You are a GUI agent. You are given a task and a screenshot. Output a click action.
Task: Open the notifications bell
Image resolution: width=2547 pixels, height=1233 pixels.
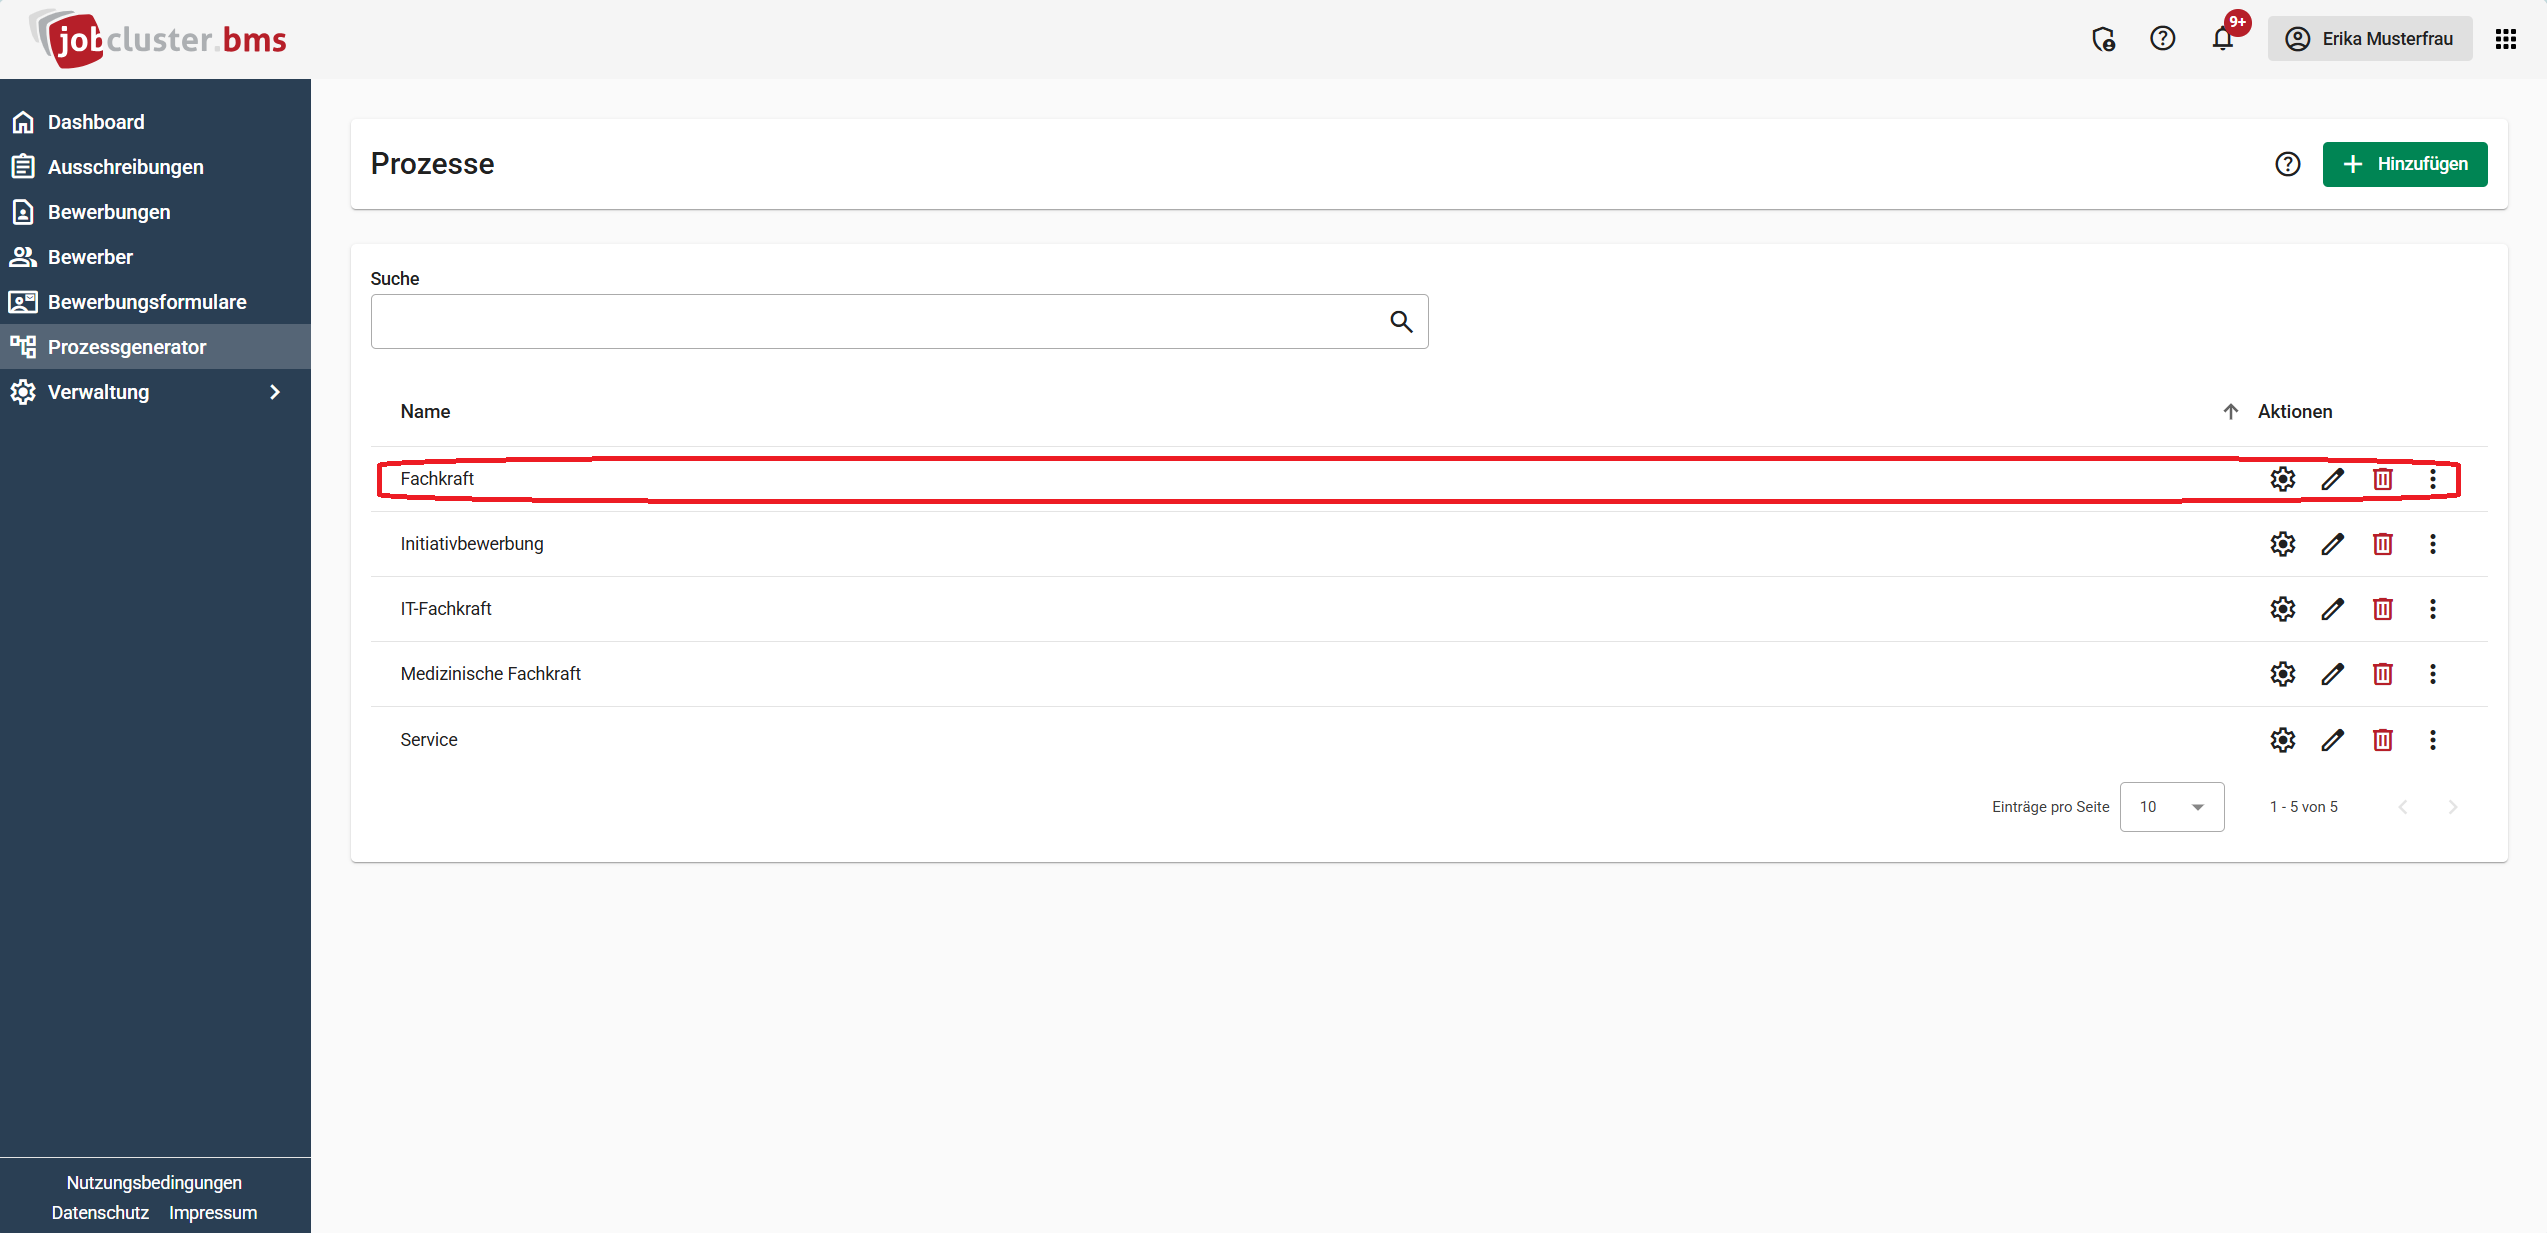point(2222,39)
